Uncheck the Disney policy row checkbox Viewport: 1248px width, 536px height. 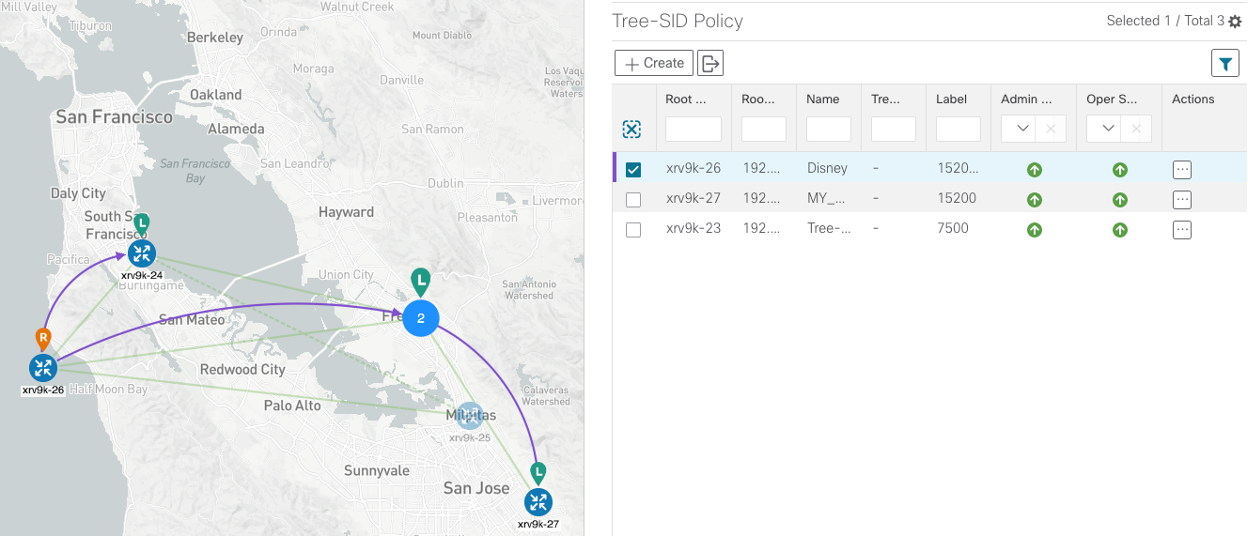coord(633,169)
